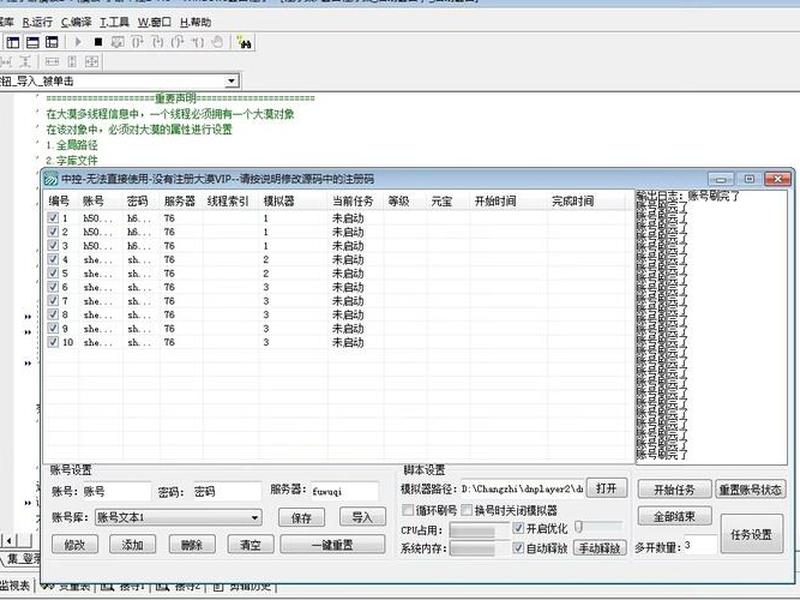The height and width of the screenshot is (600, 800).
Task: Open the C.编译 menu
Action: point(76,22)
